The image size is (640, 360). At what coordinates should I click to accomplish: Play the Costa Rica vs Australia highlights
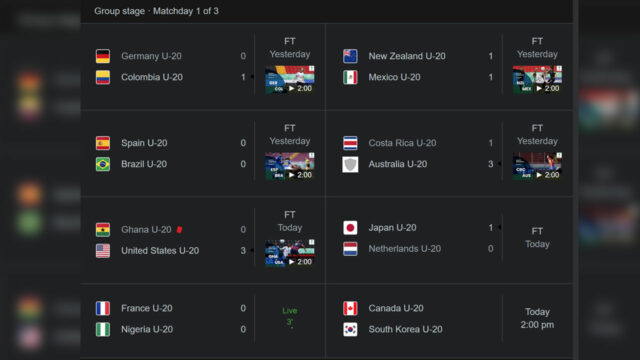tap(537, 166)
